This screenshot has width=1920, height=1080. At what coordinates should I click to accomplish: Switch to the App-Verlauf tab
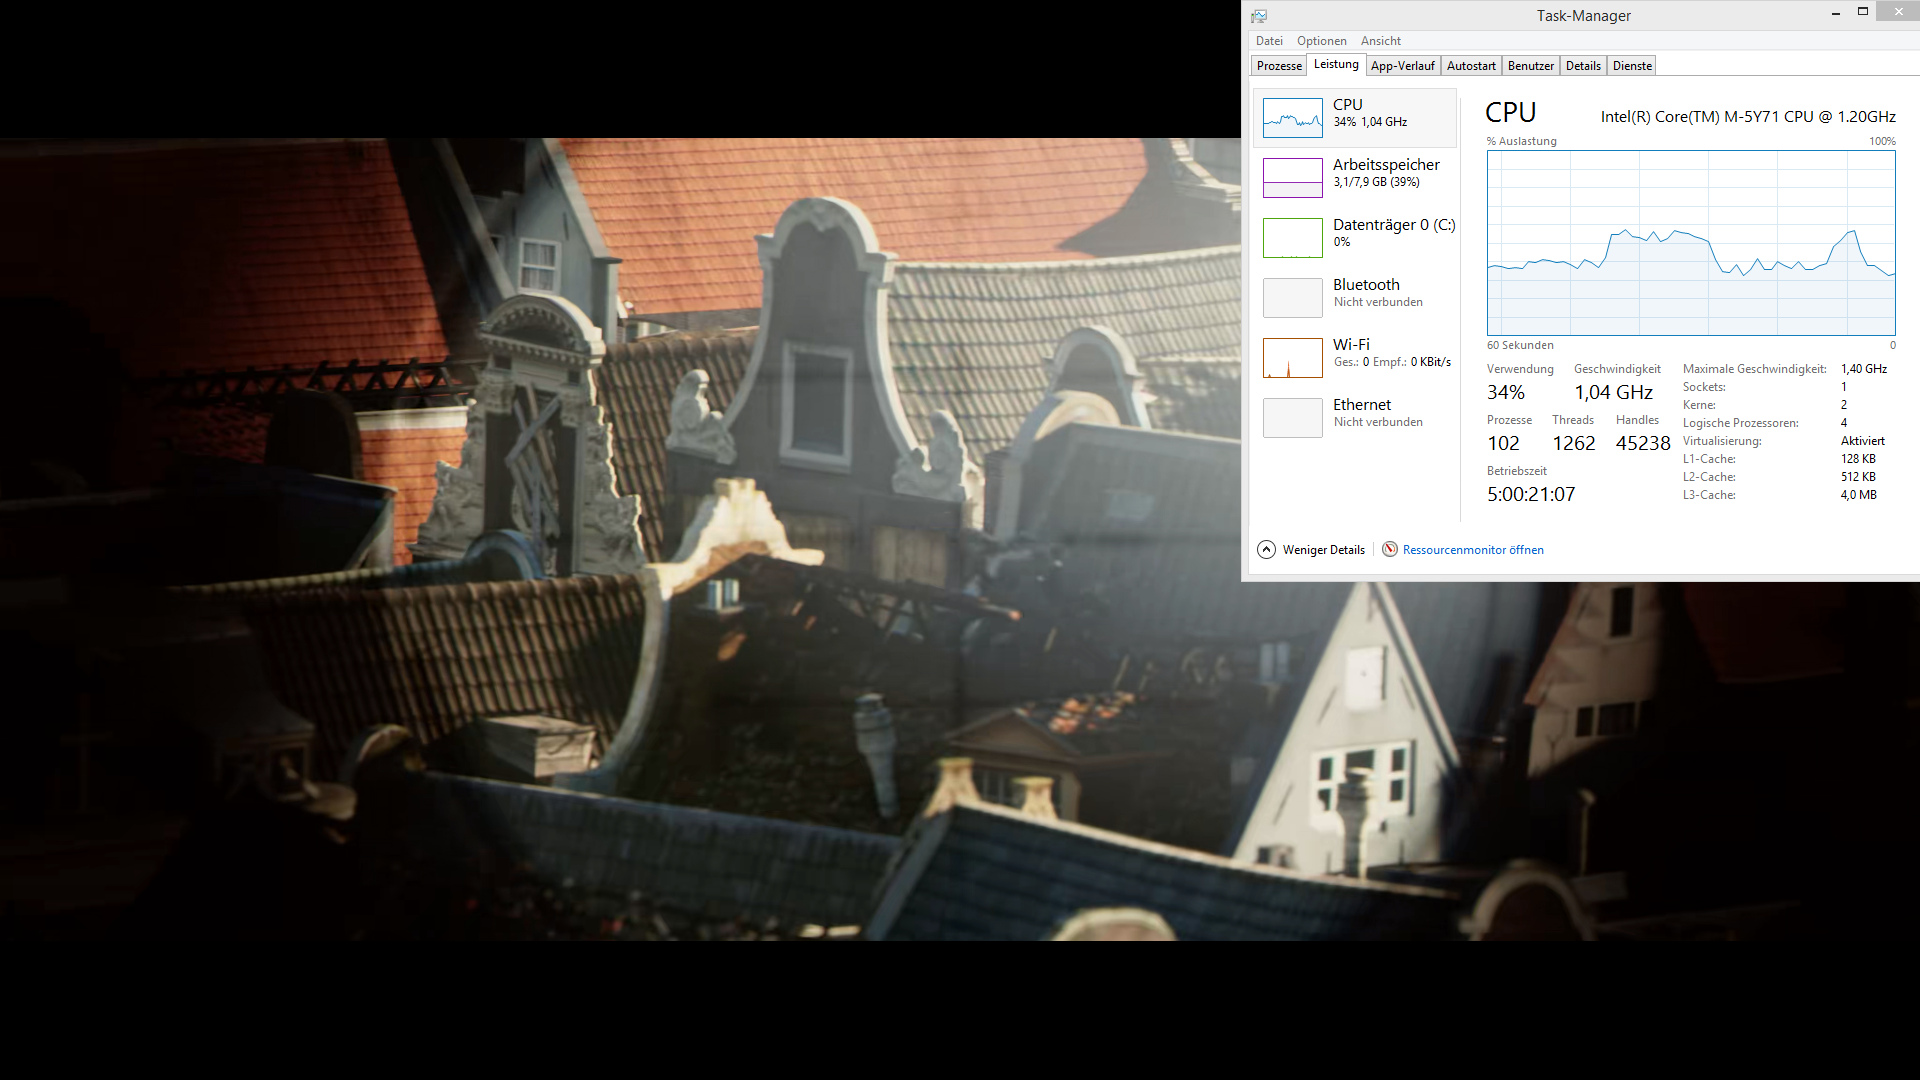tap(1402, 66)
